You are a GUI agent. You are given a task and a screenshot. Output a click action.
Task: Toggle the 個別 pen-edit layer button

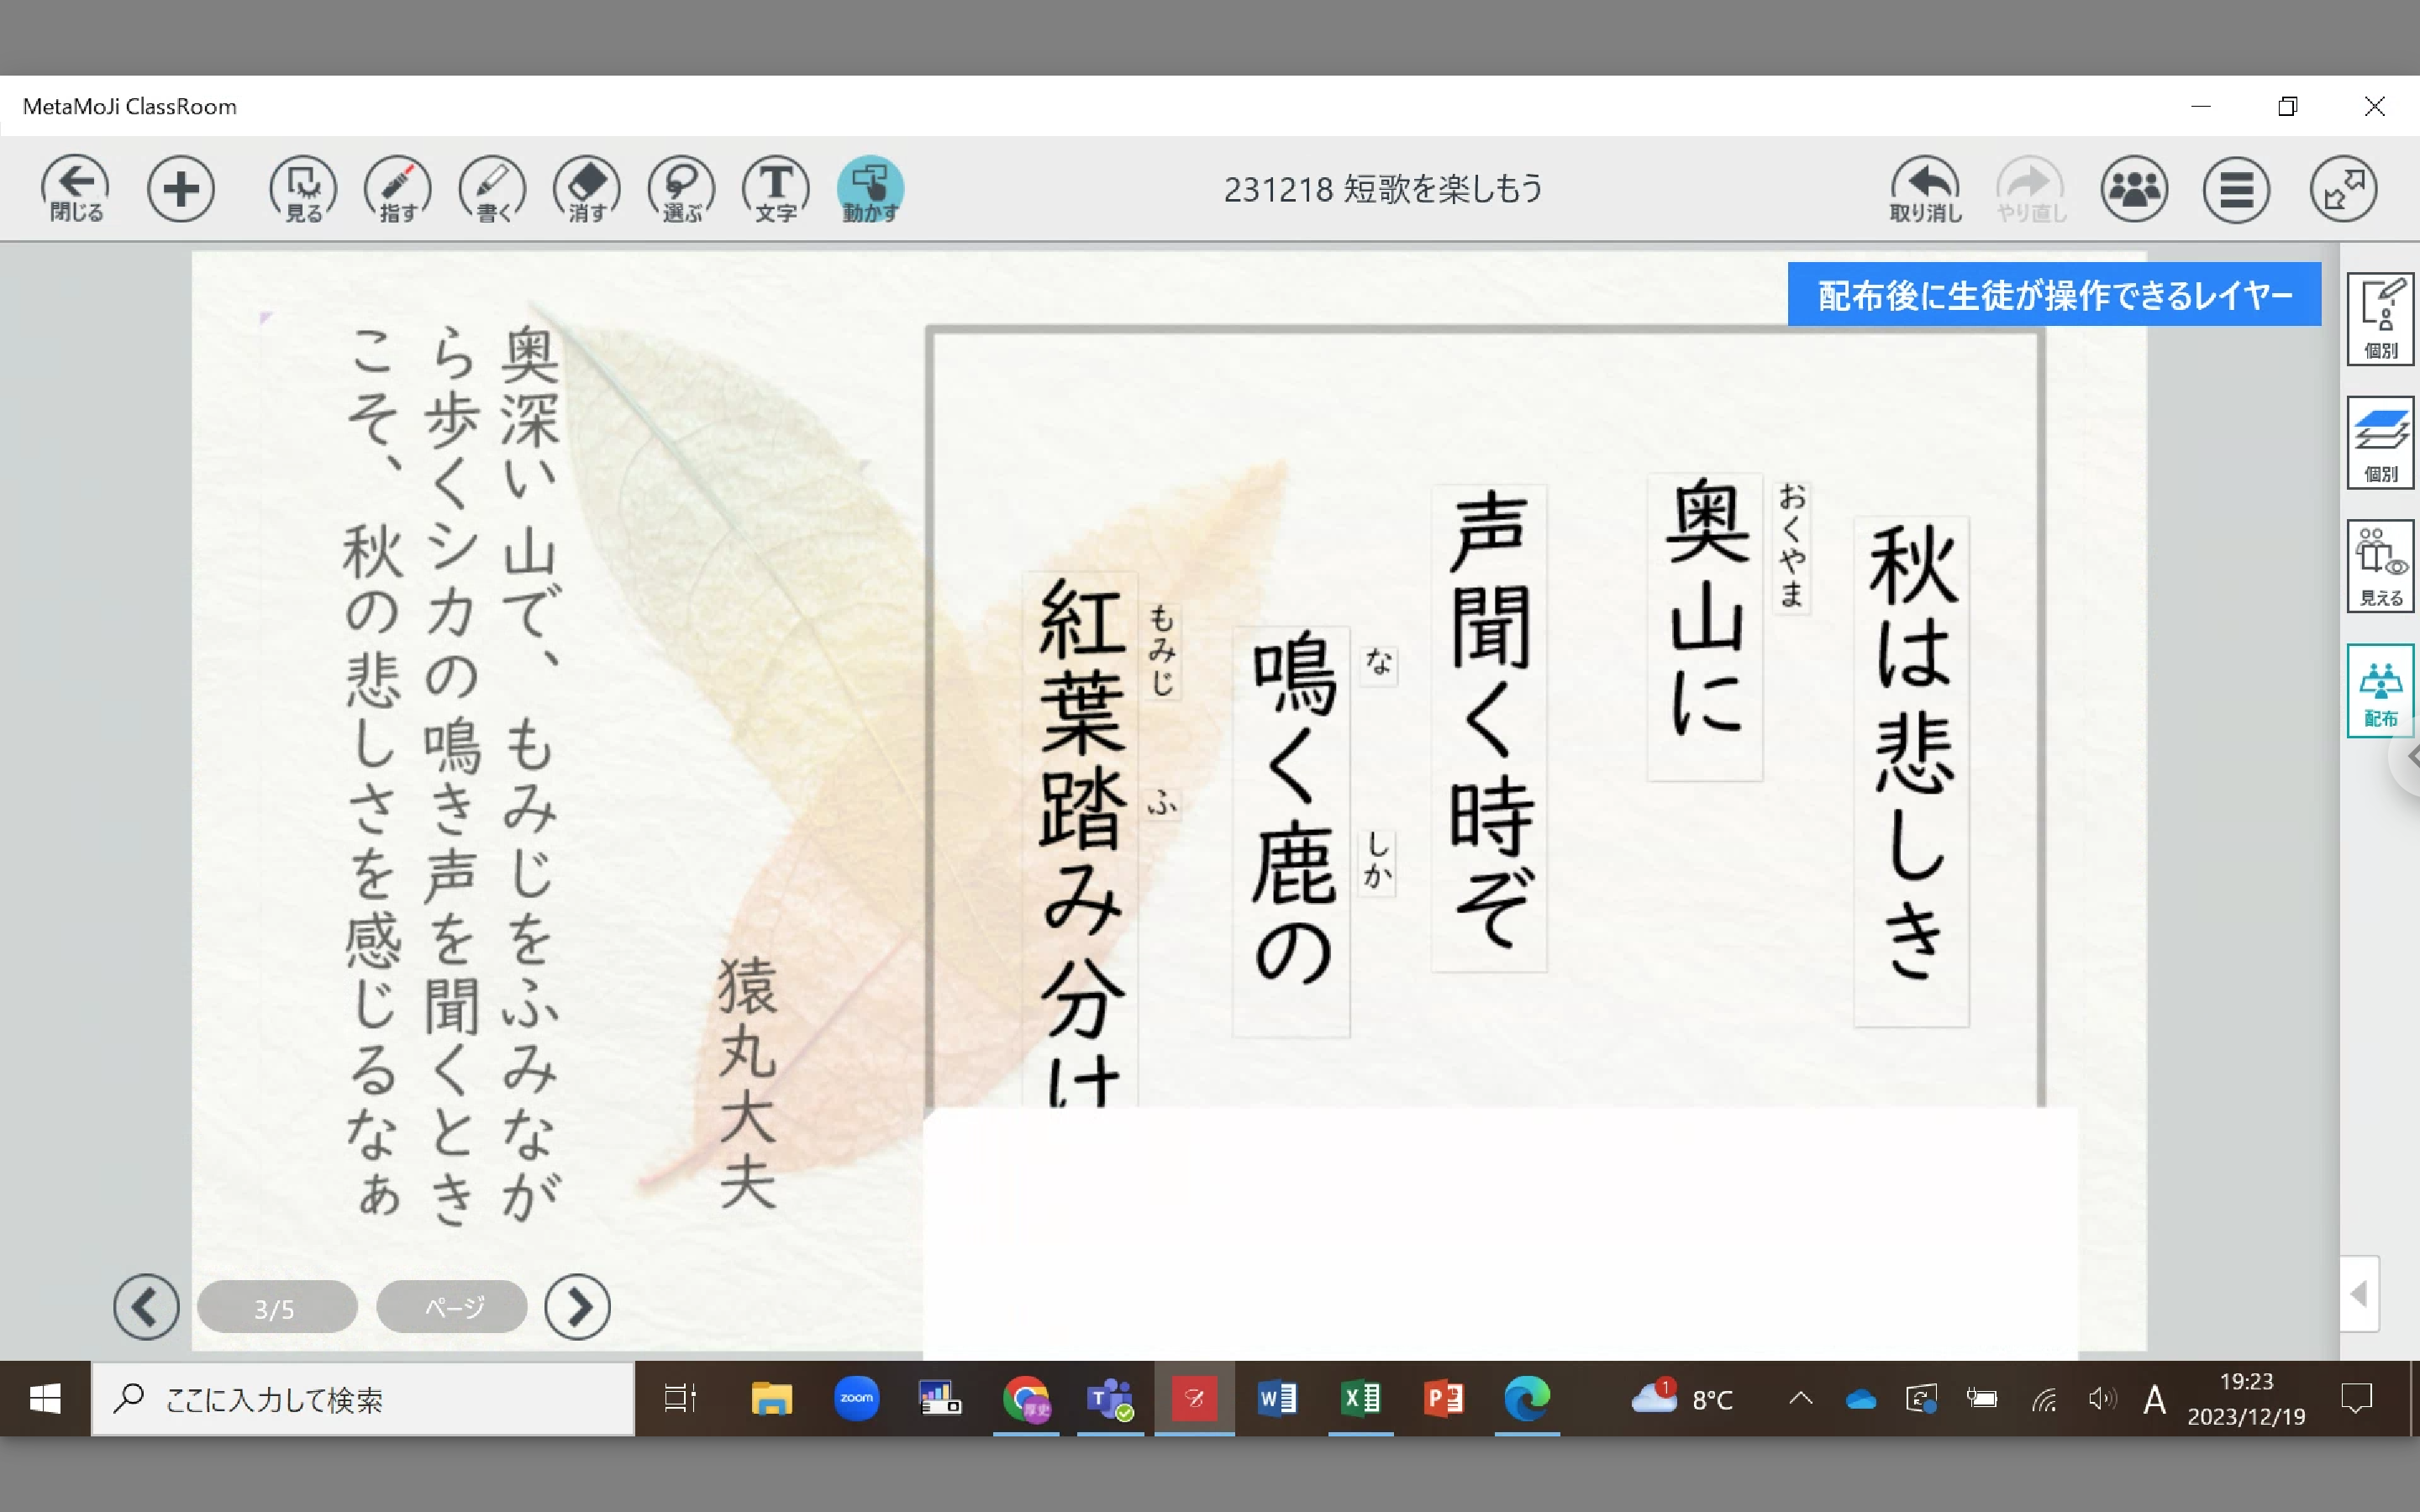tap(2380, 318)
